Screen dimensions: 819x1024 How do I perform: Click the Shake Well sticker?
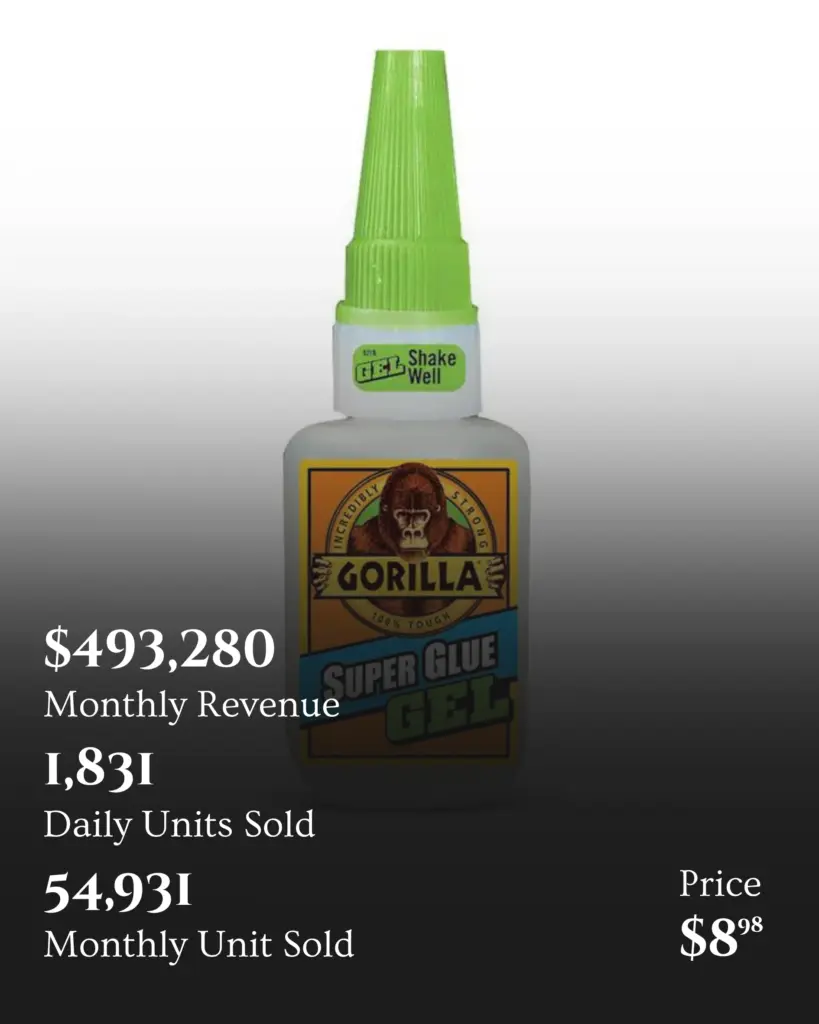(x=408, y=368)
